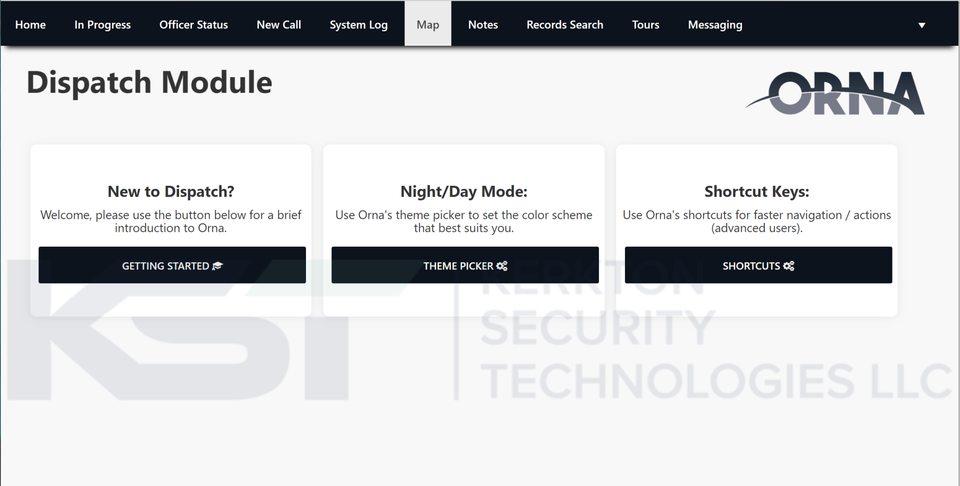960x486 pixels.
Task: View the System Log
Action: pos(359,24)
